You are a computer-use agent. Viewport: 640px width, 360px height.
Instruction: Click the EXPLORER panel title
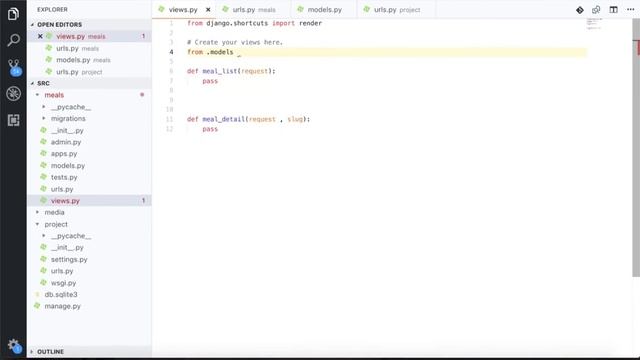pos(52,9)
